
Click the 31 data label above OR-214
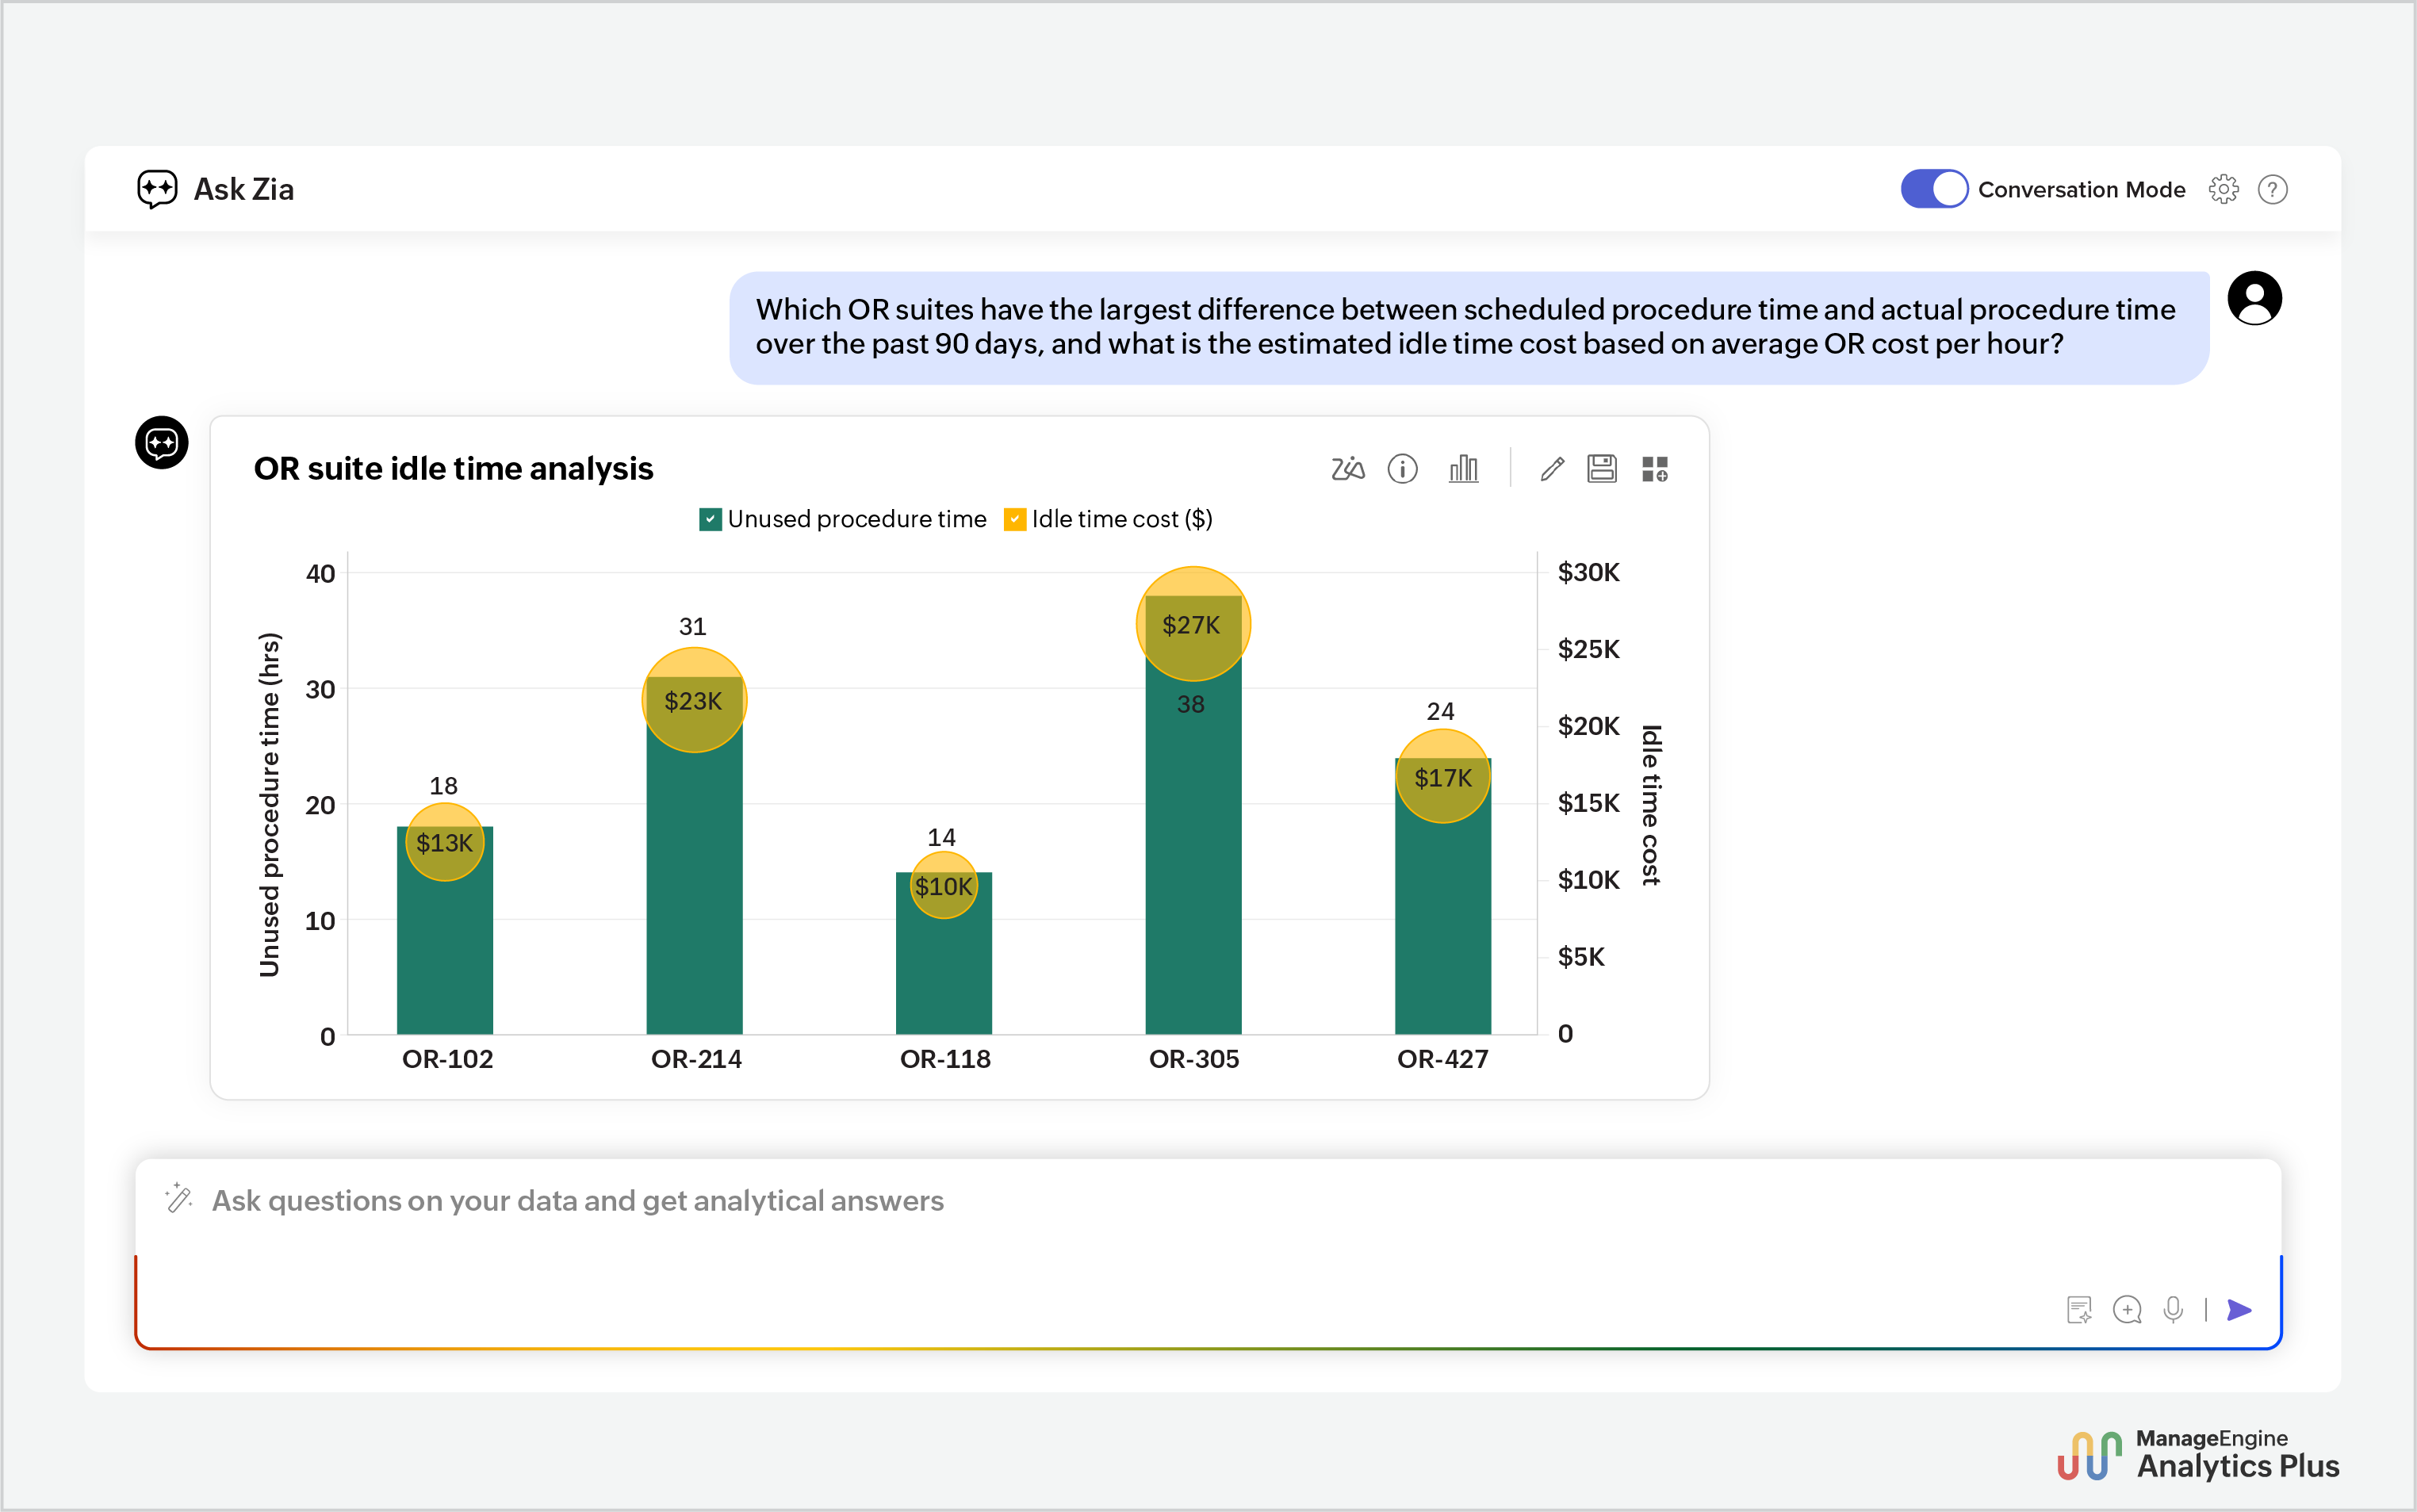[692, 626]
